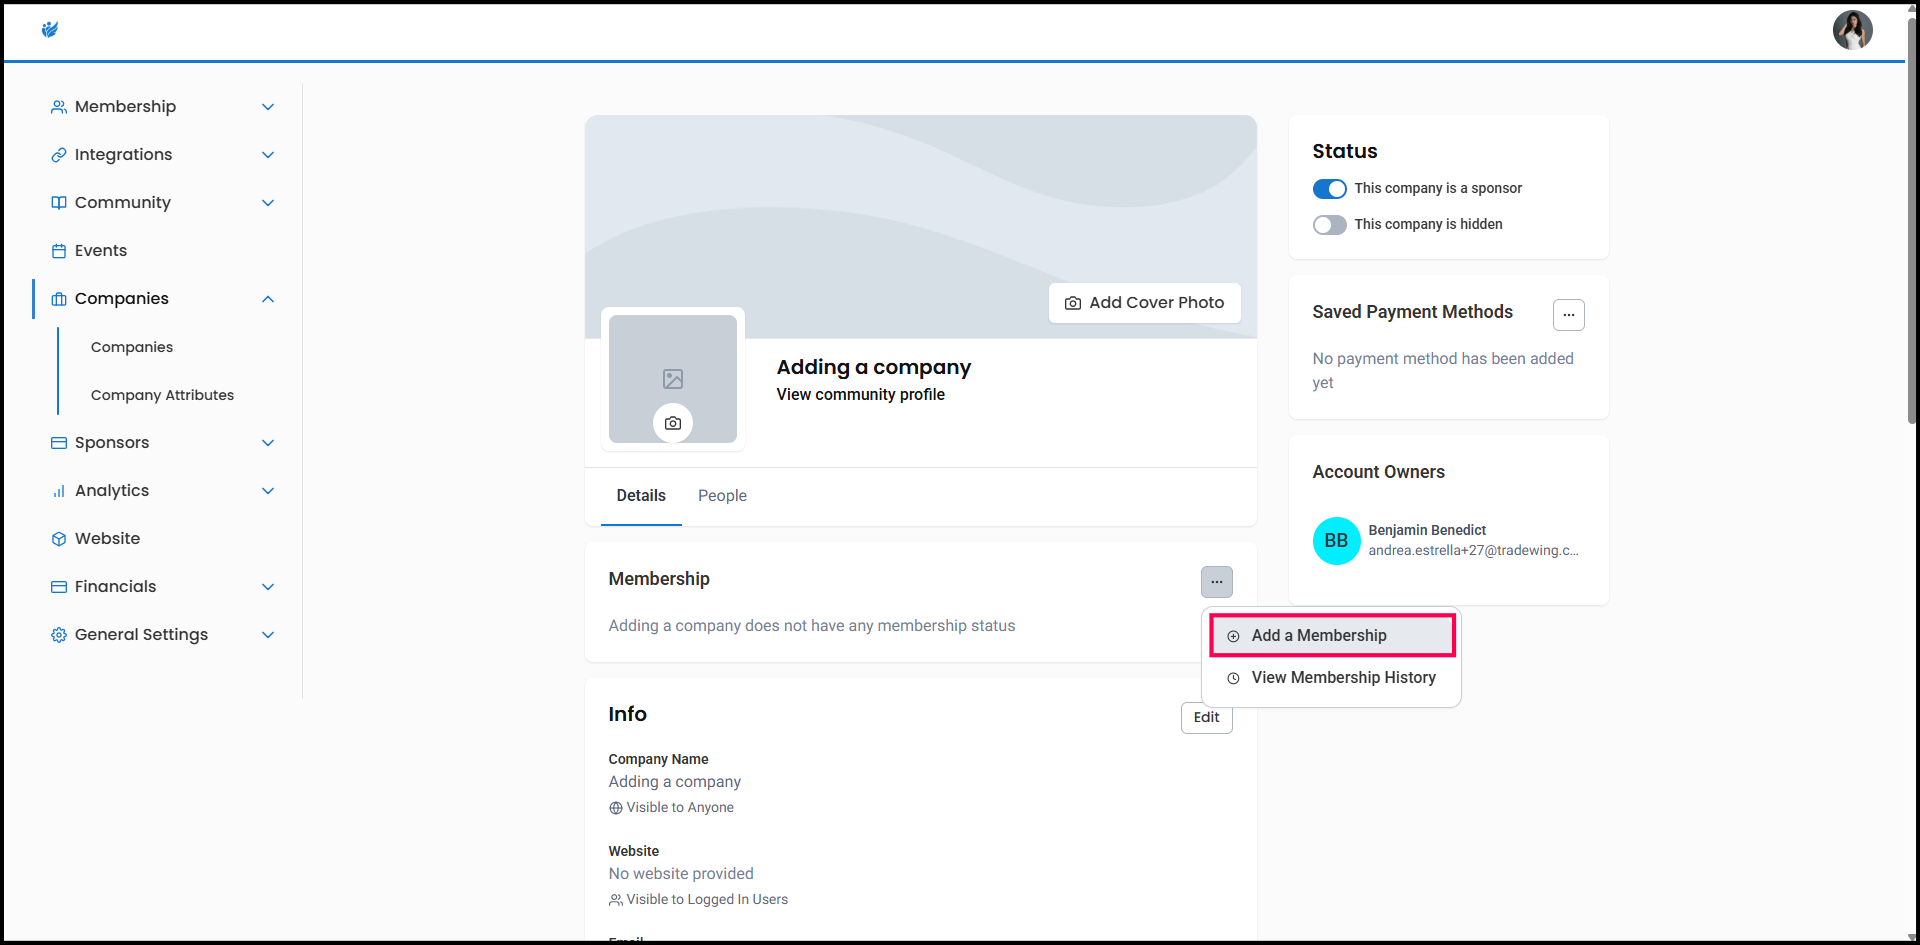Enable the company is hidden toggle
The image size is (1920, 945).
[1329, 225]
